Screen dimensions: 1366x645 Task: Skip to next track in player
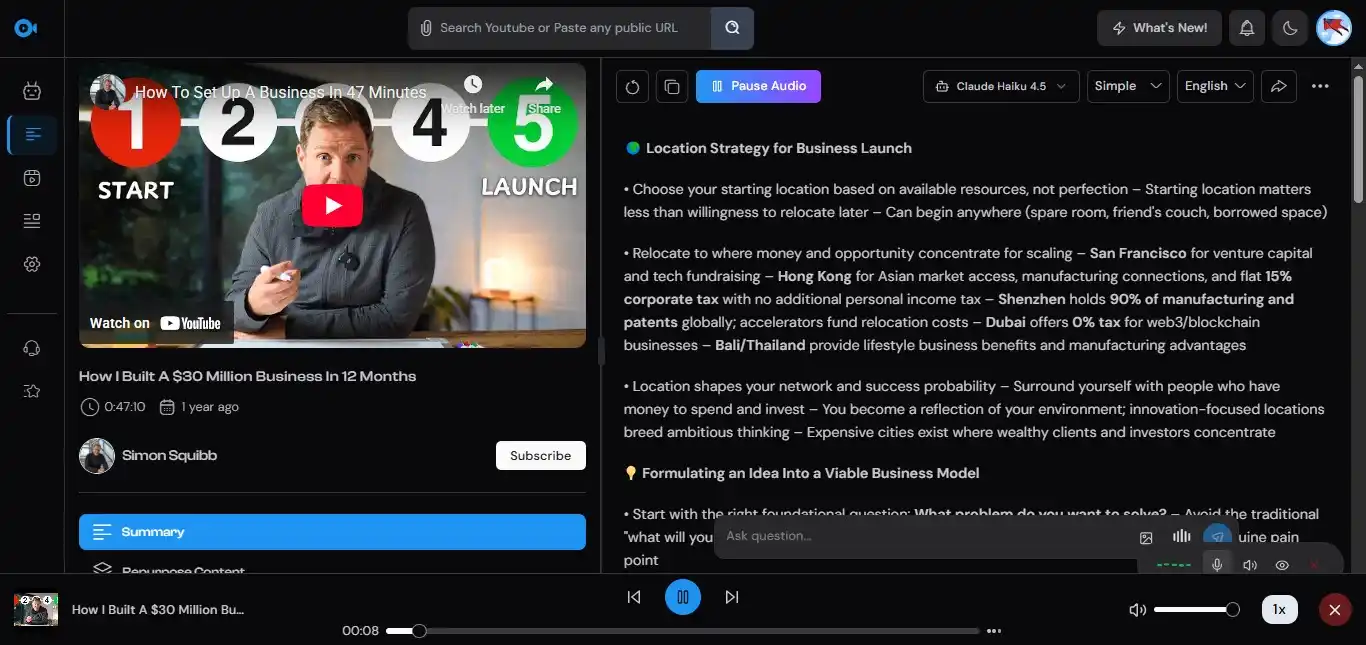click(732, 597)
